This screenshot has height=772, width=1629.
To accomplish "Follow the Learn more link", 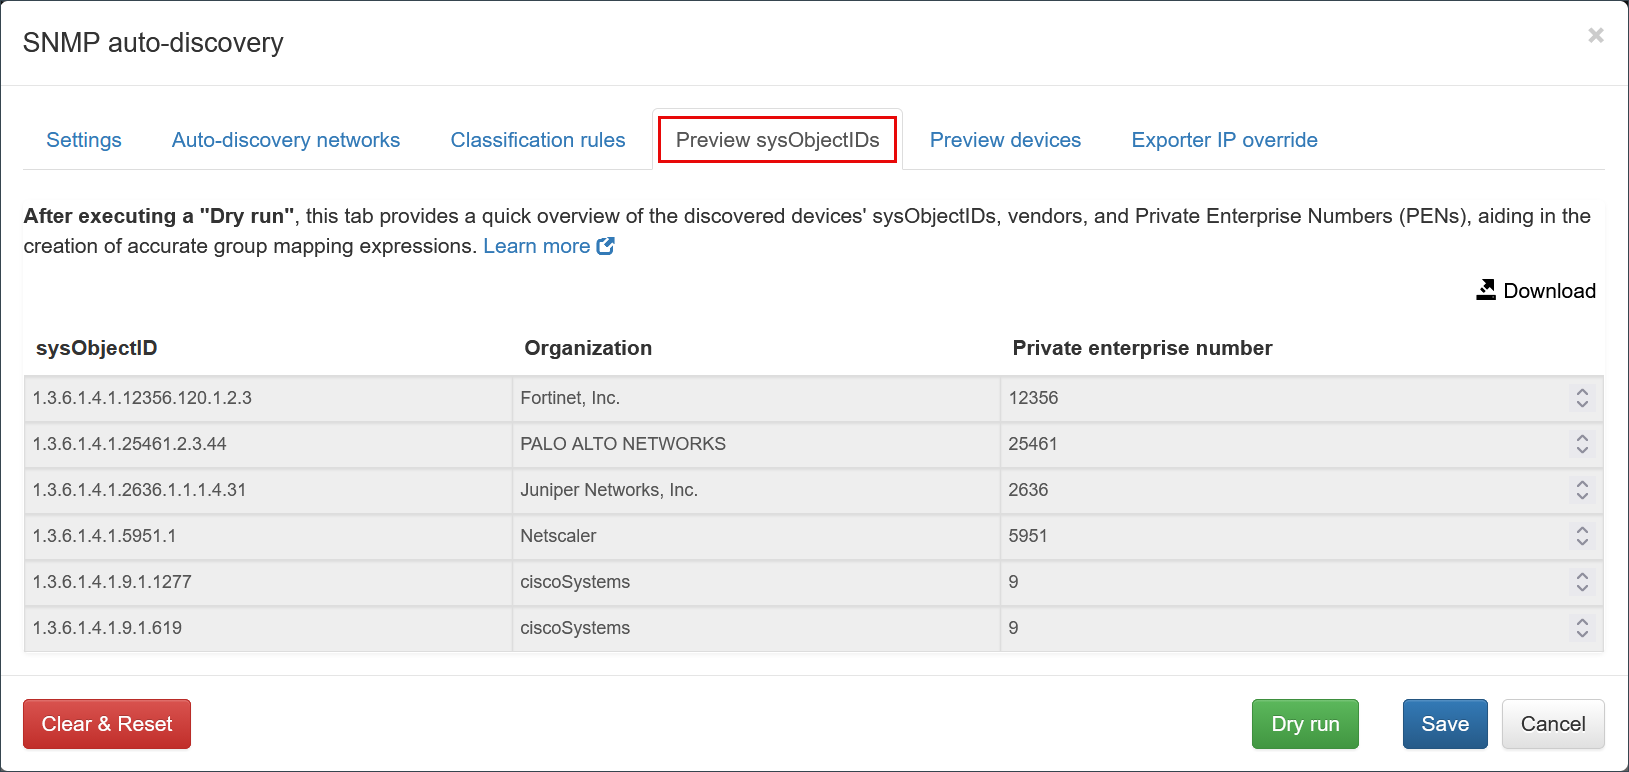I will pos(537,246).
